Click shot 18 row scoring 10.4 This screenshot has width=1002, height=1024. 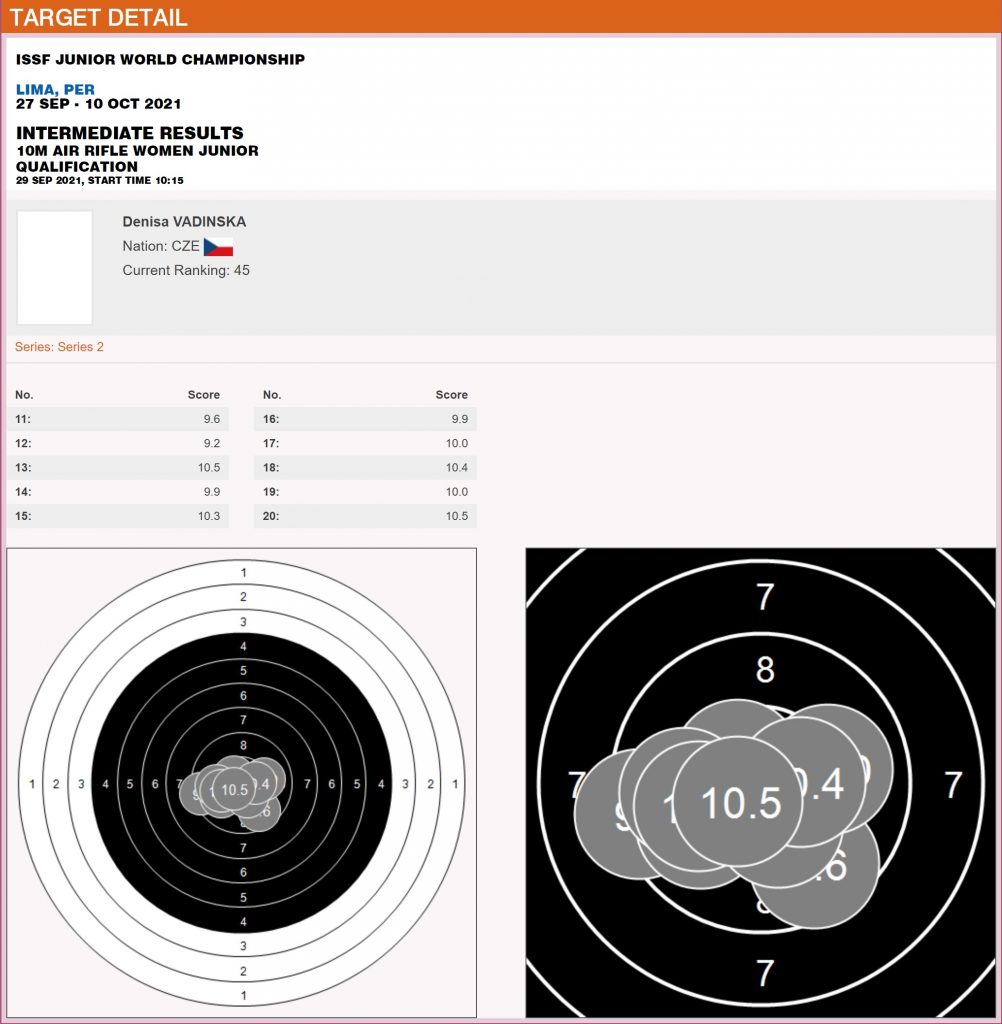pos(365,467)
